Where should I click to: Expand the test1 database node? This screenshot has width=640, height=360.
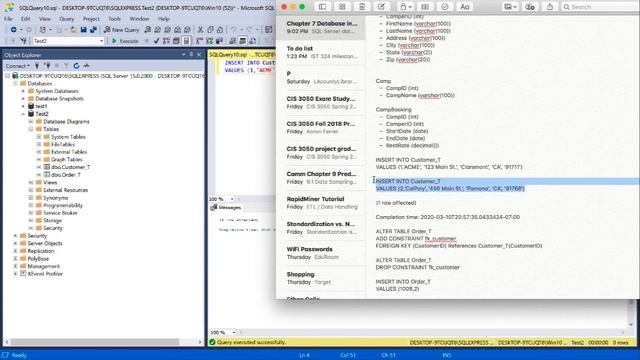point(23,106)
